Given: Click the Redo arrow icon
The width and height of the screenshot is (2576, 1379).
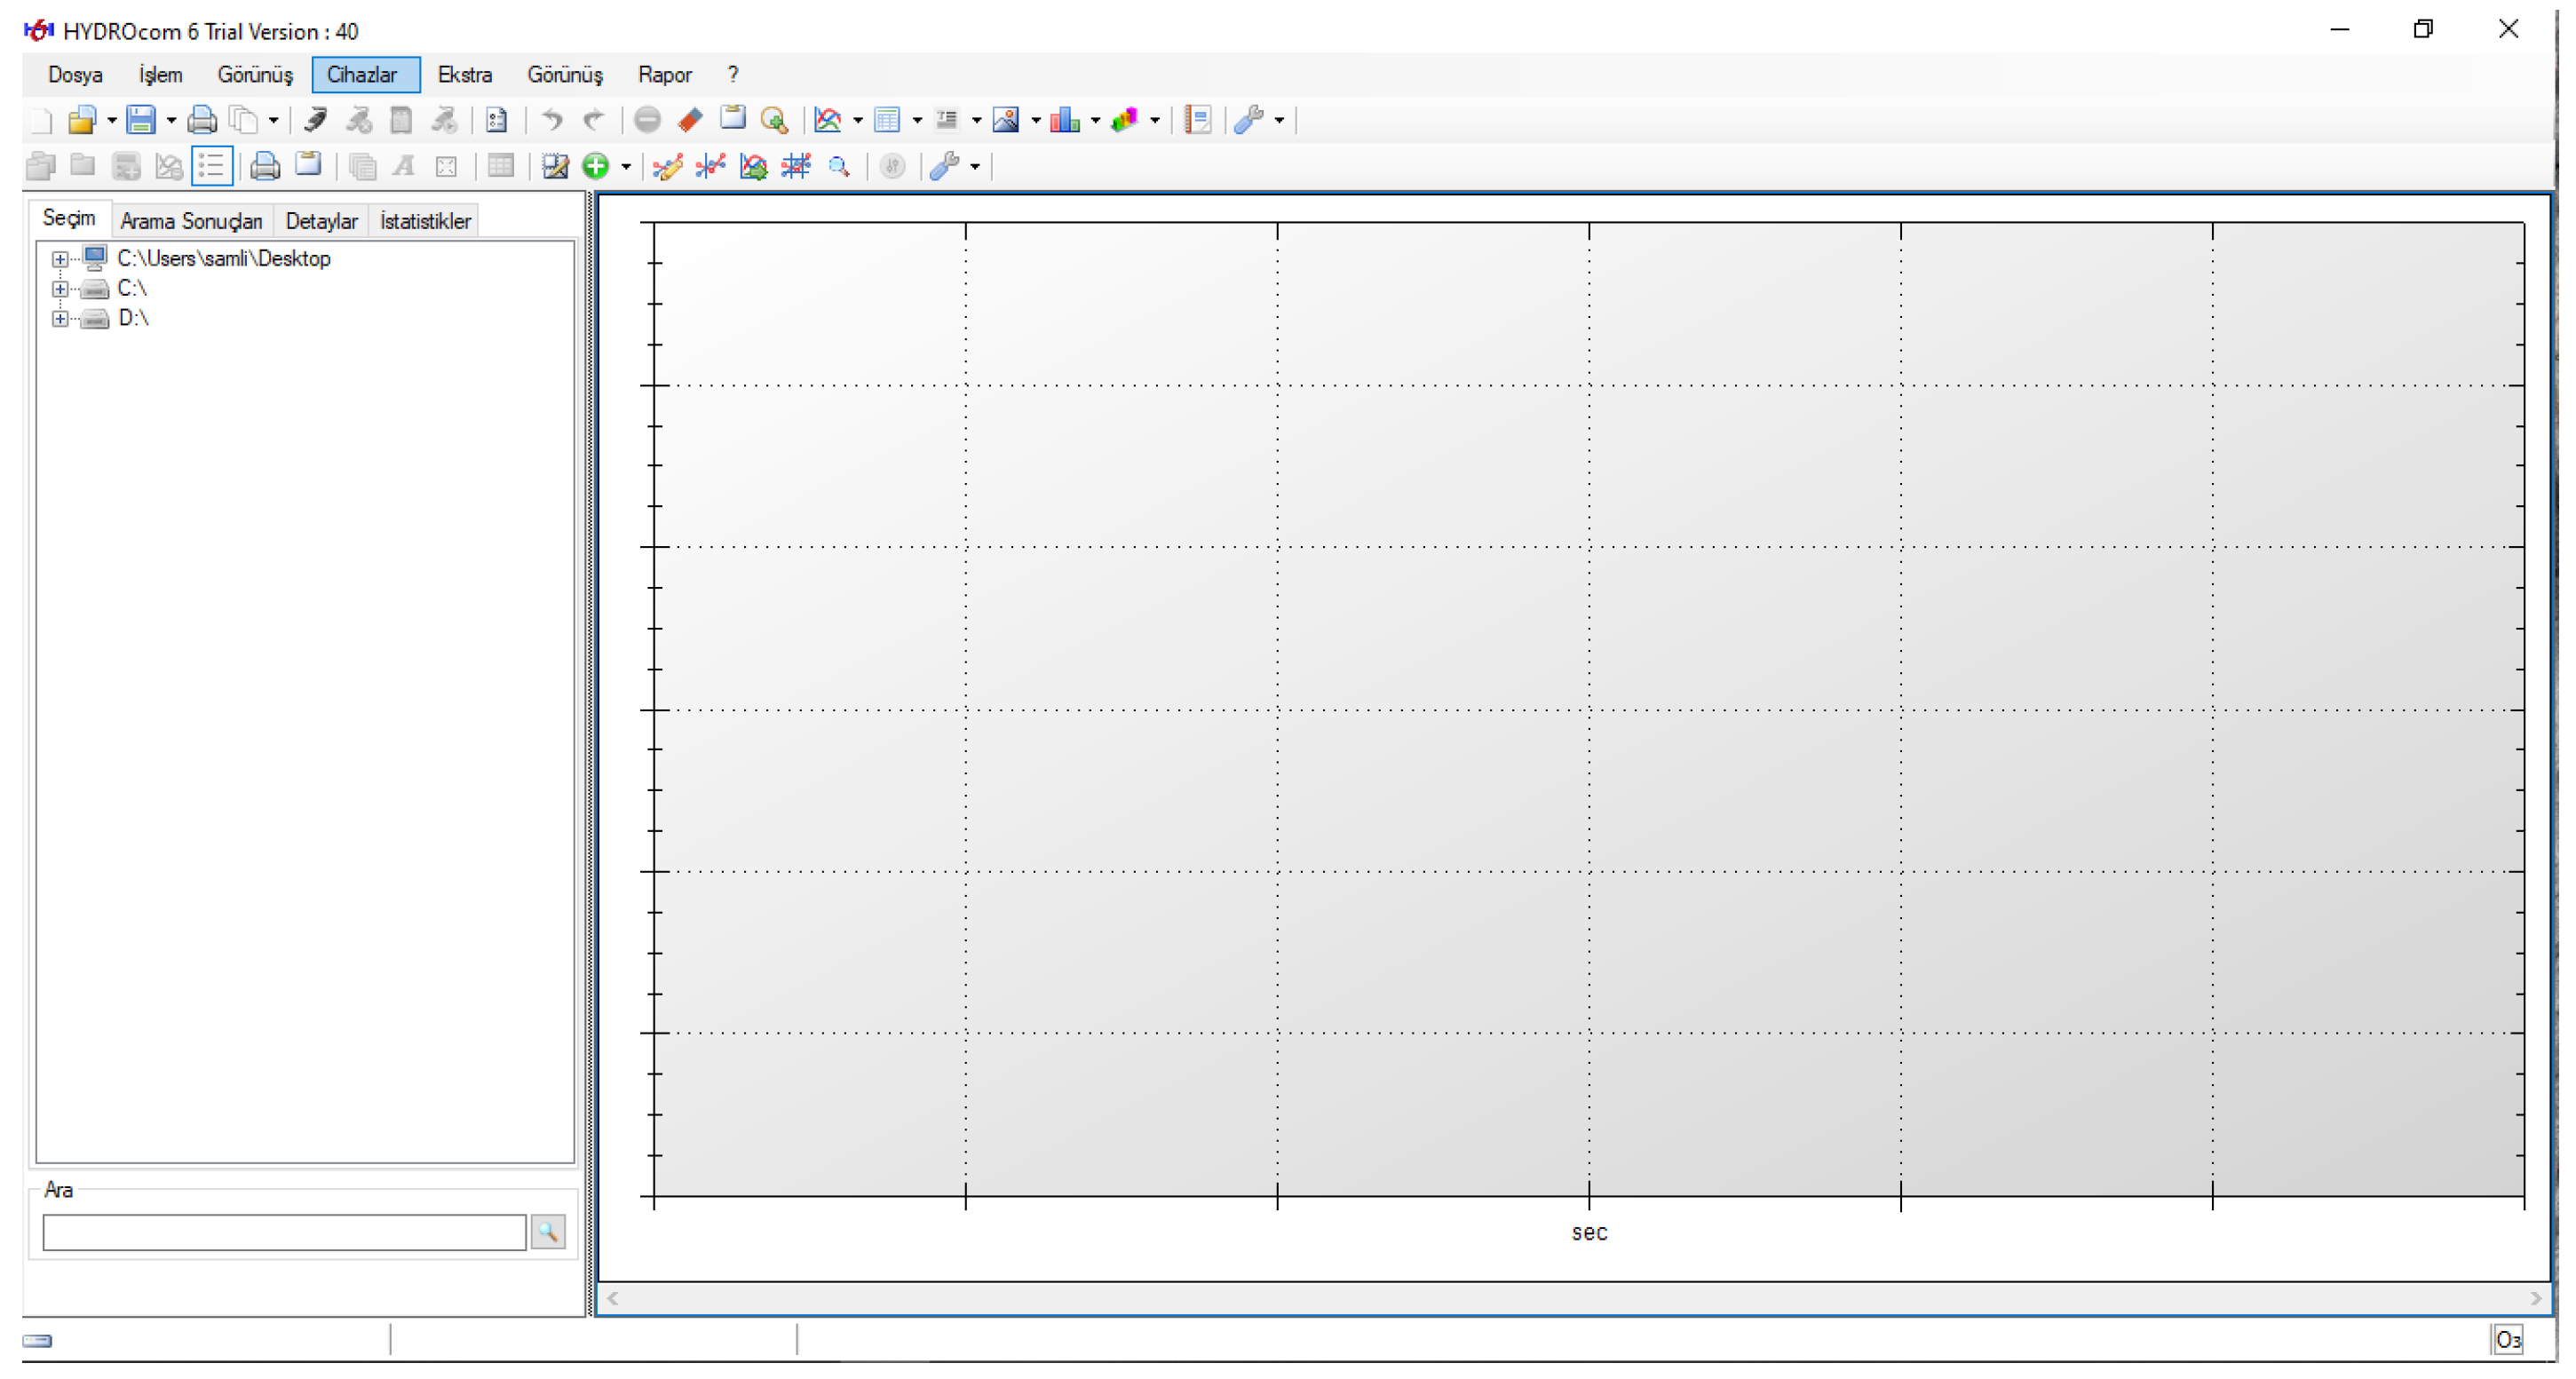Looking at the screenshot, I should tap(595, 120).
